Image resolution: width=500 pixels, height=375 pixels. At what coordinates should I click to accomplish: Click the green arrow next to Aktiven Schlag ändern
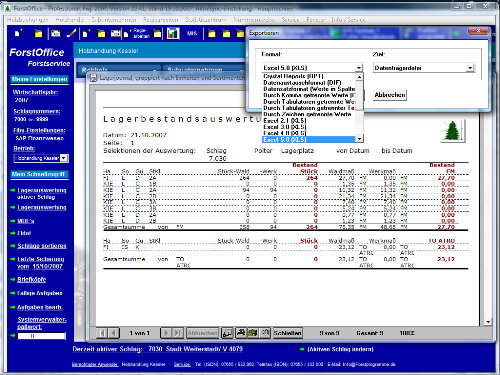point(302,349)
